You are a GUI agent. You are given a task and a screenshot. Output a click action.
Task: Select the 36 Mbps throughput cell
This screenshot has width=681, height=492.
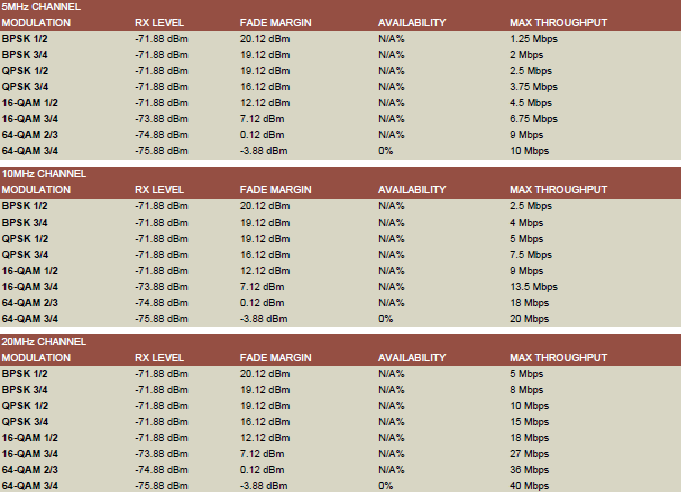pos(529,470)
